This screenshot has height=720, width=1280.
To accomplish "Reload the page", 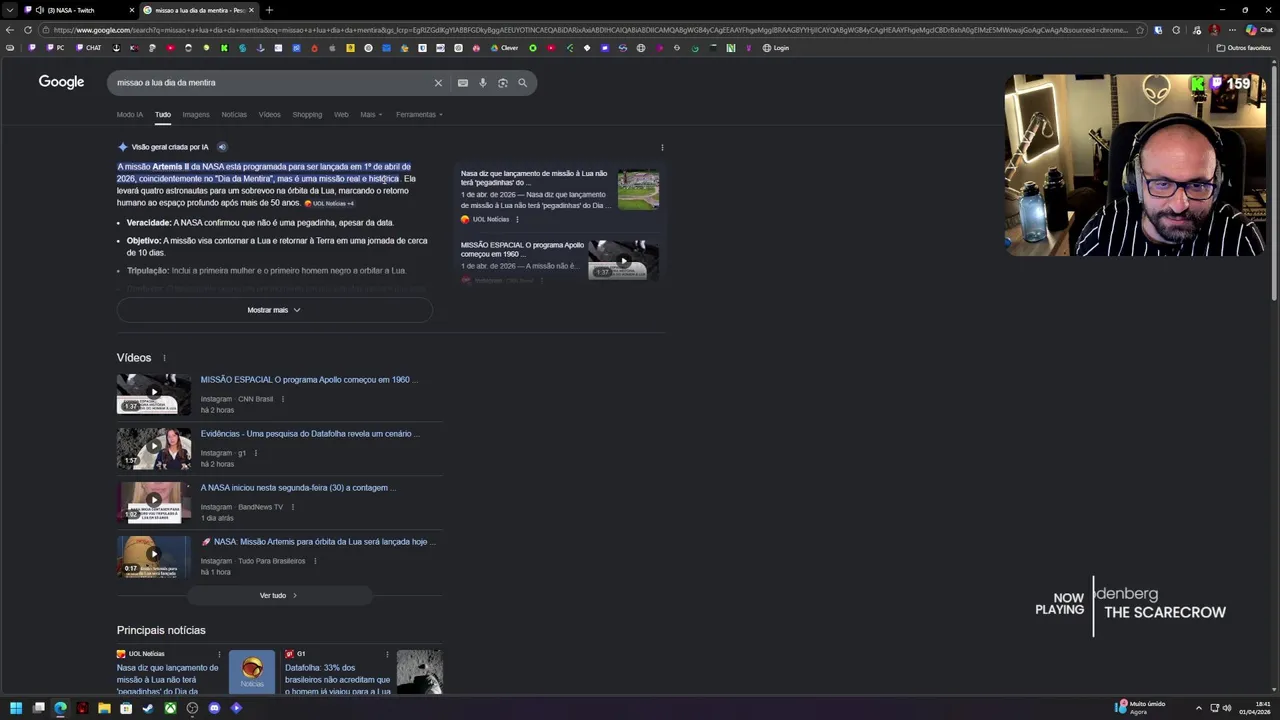I will tap(28, 30).
